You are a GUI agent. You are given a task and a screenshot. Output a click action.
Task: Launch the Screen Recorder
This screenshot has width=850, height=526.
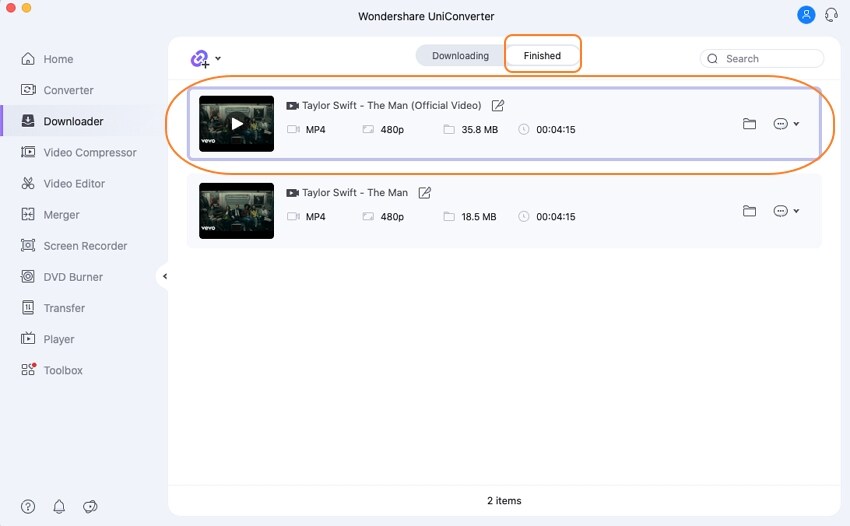[x=74, y=246]
